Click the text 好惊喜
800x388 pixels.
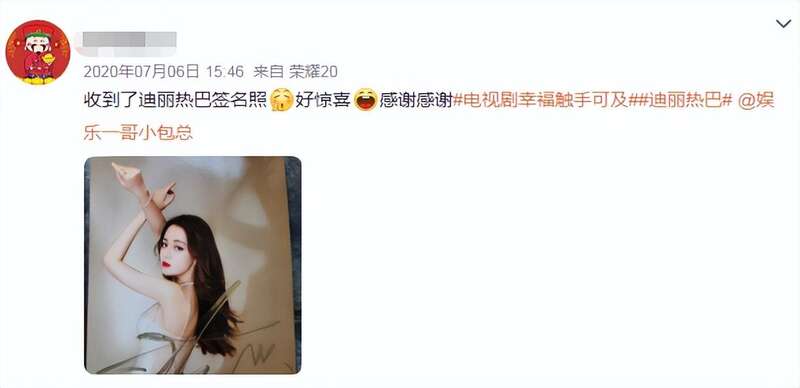click(323, 101)
